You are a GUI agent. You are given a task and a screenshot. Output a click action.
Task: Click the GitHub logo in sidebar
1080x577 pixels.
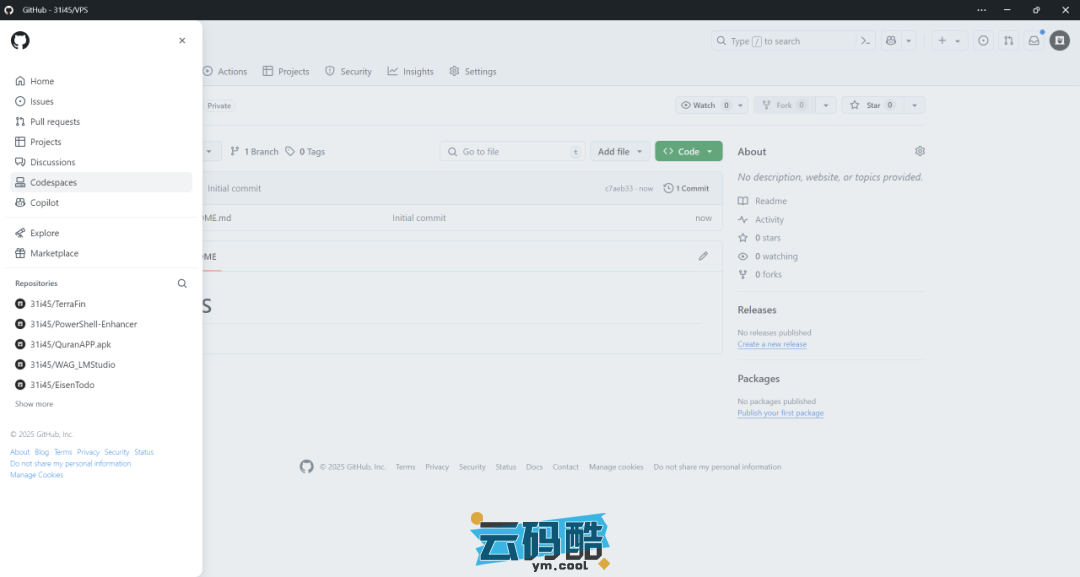(20, 41)
